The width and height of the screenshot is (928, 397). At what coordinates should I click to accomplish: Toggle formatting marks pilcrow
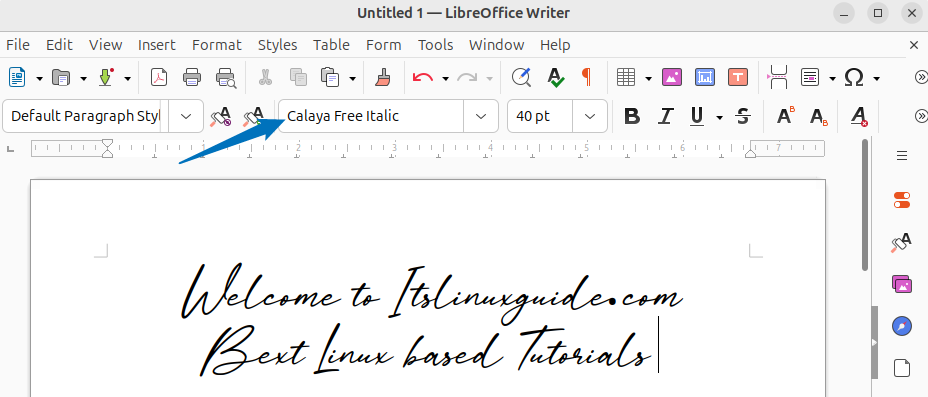click(586, 77)
